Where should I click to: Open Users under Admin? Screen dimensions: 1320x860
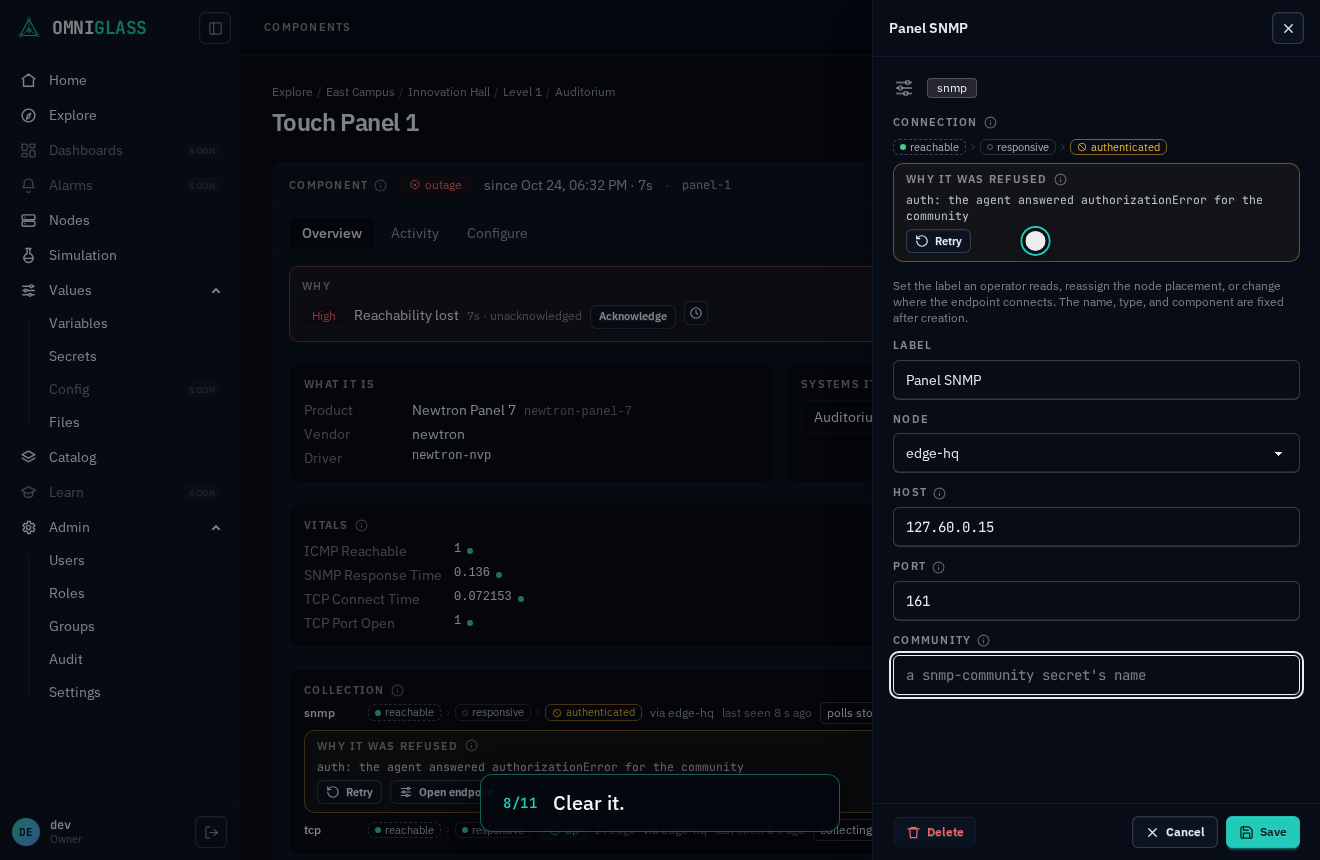point(134,560)
